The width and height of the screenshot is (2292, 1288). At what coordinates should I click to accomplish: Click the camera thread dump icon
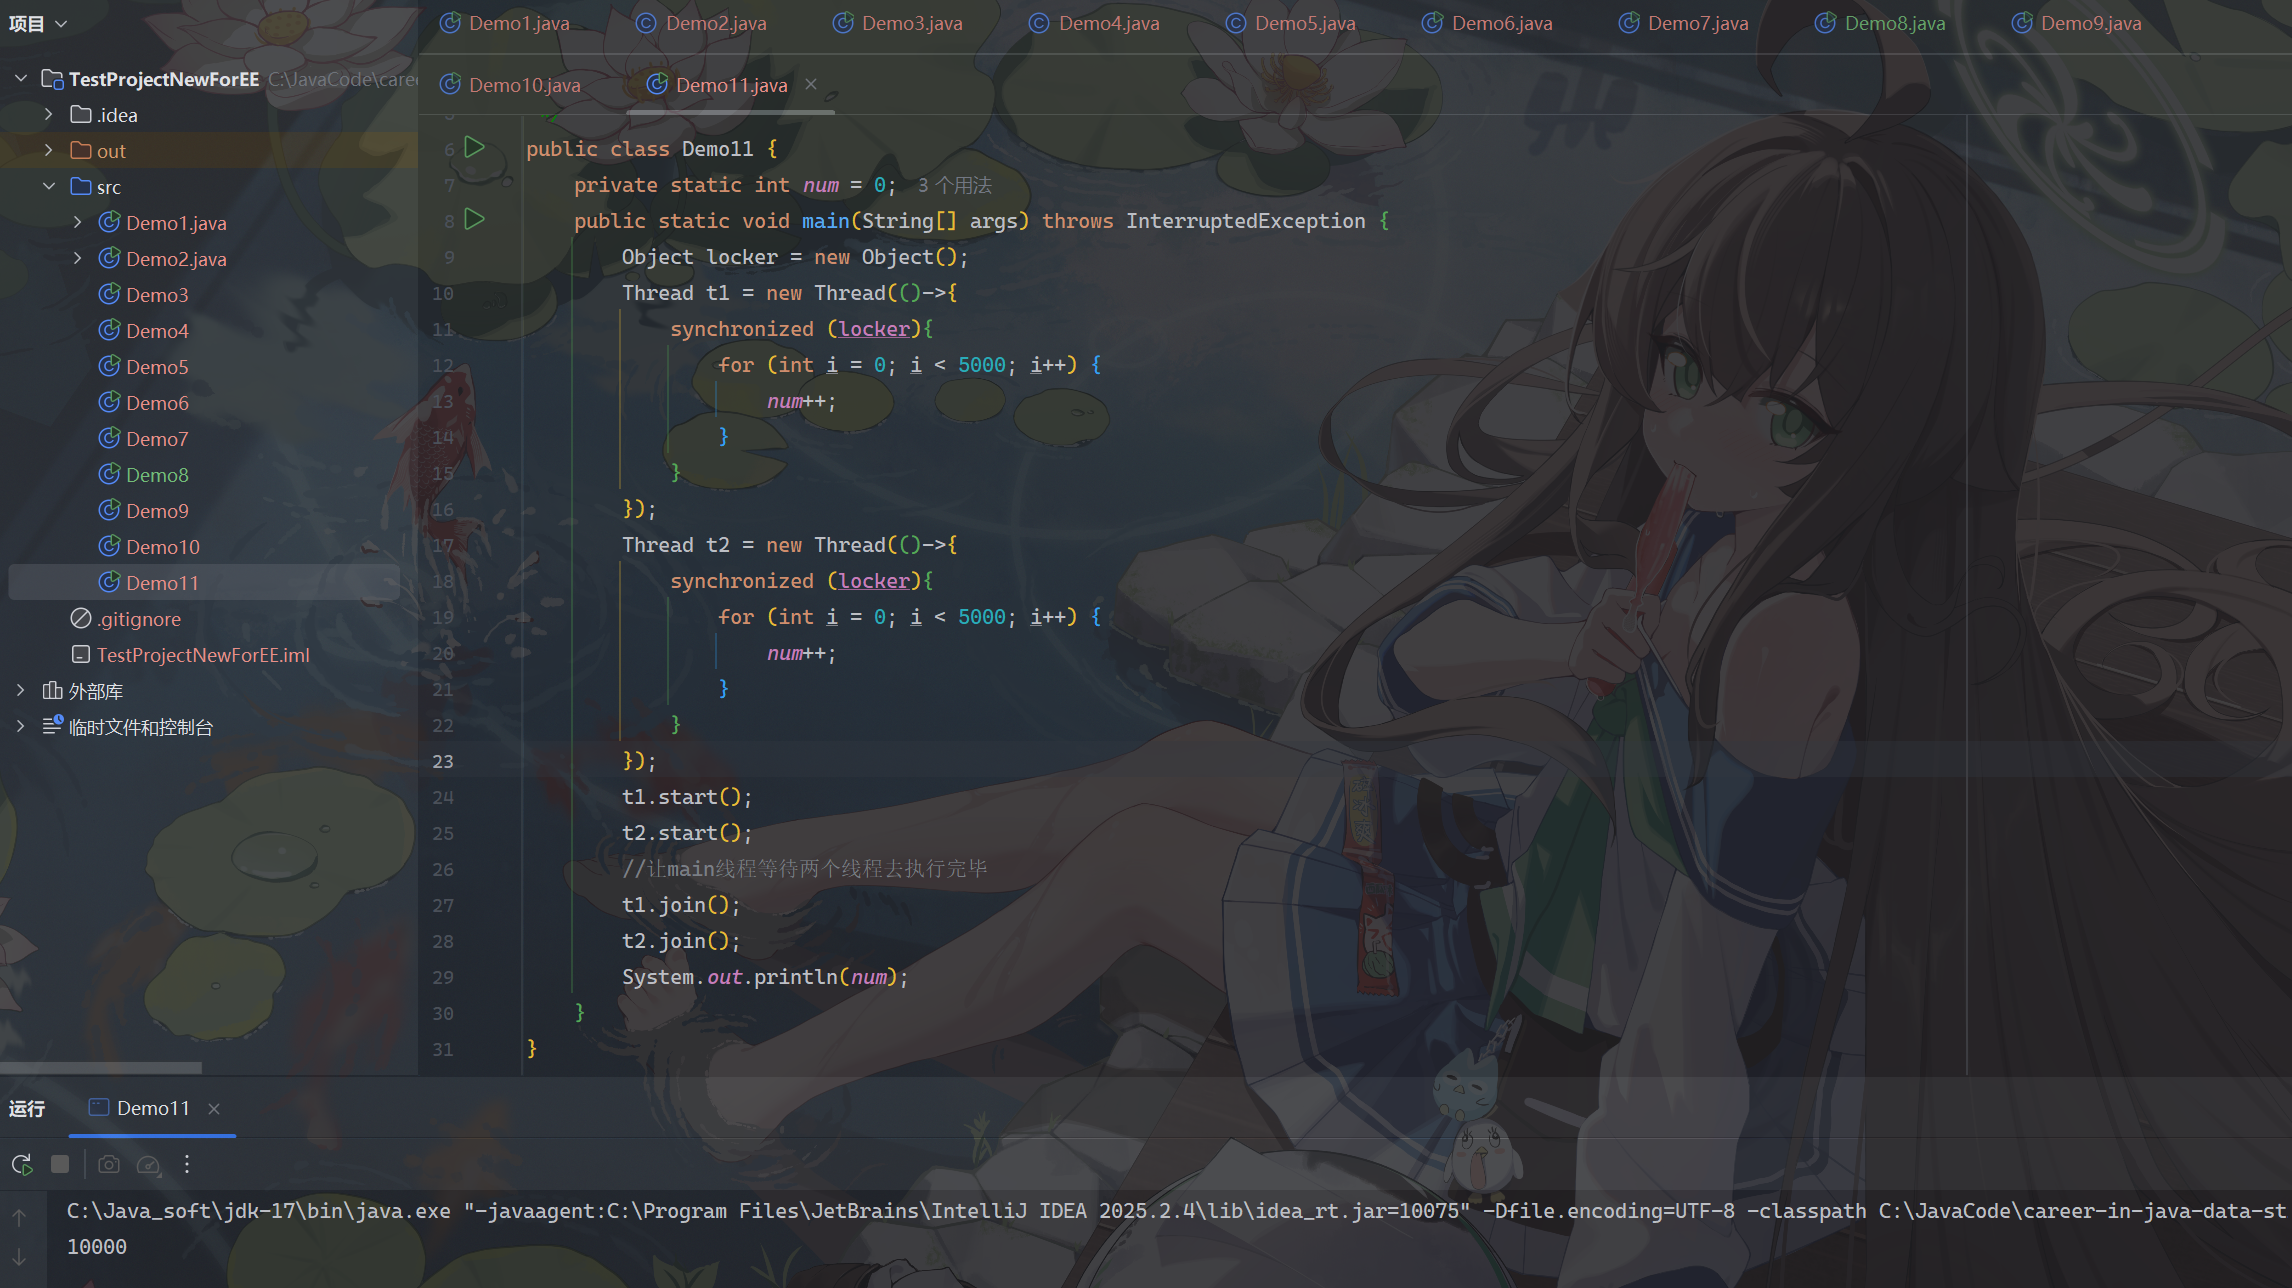tap(109, 1164)
